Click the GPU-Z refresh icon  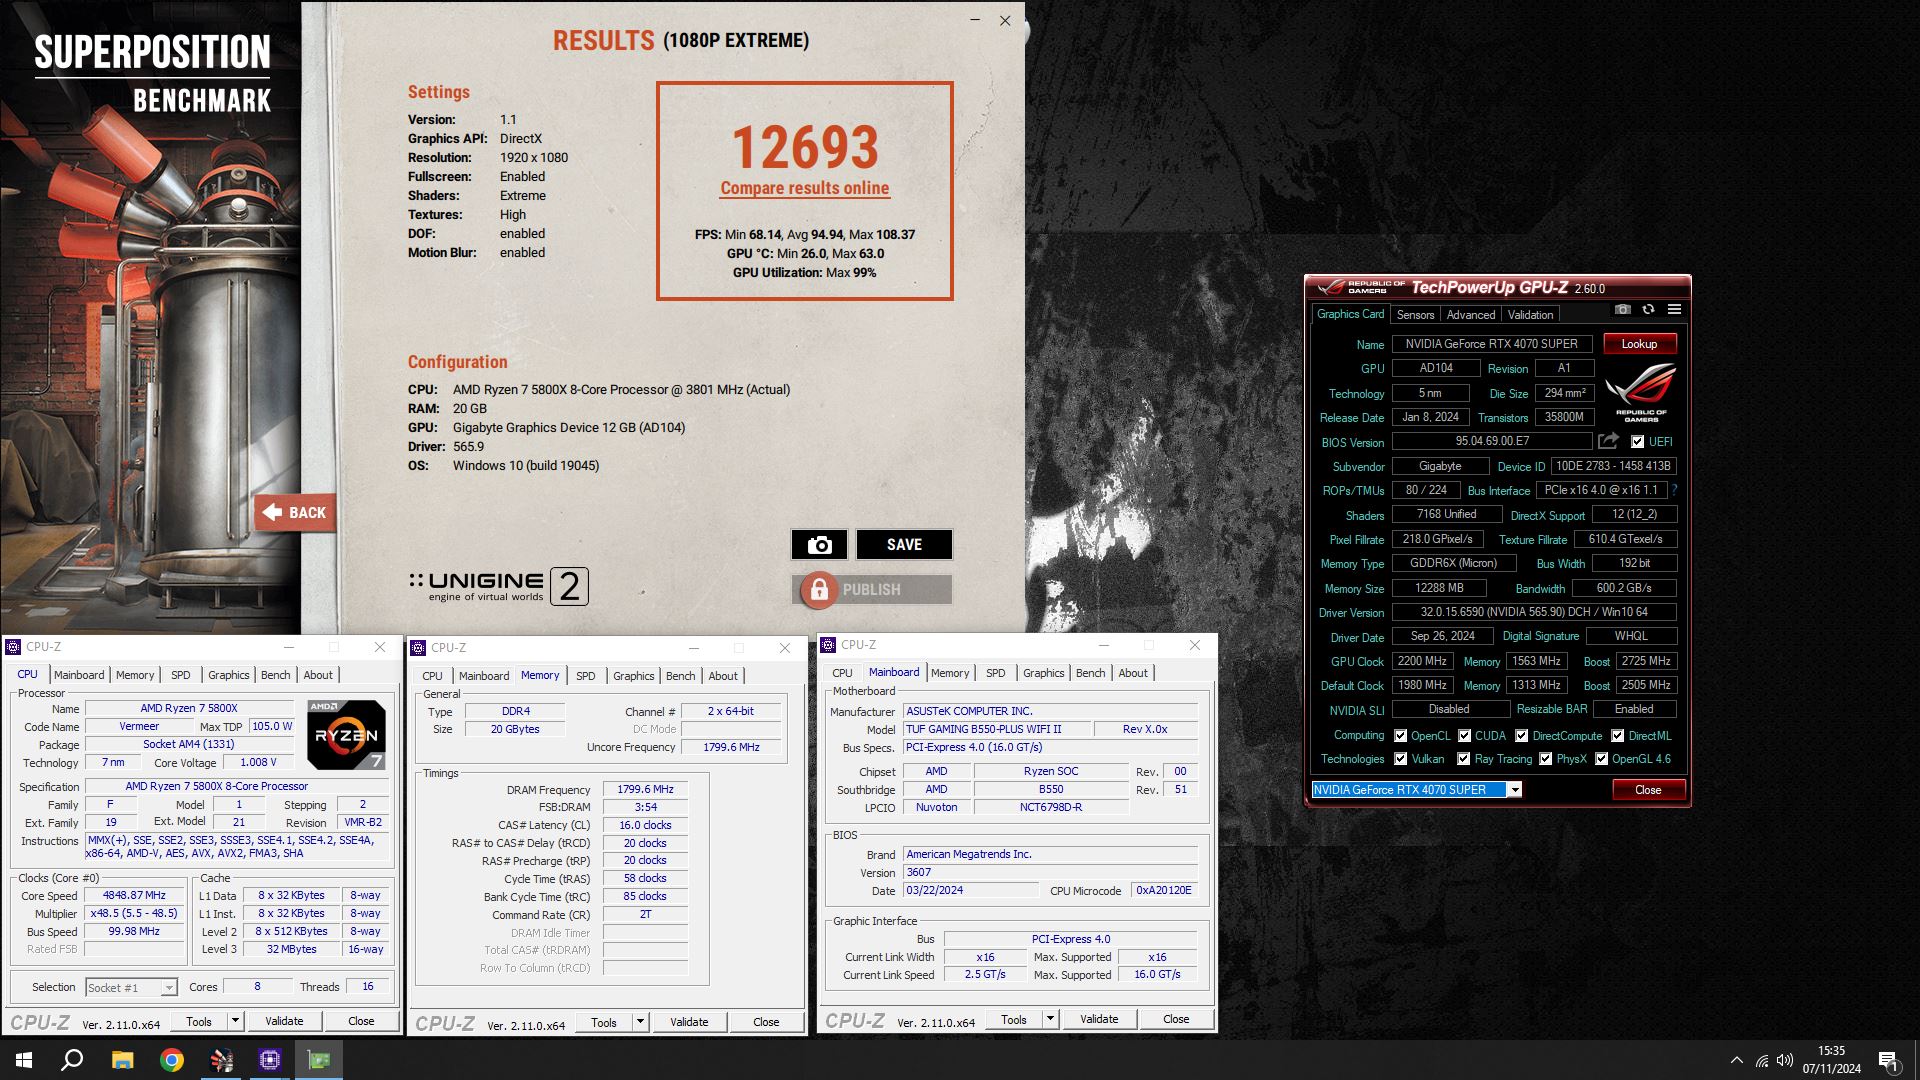1648,310
